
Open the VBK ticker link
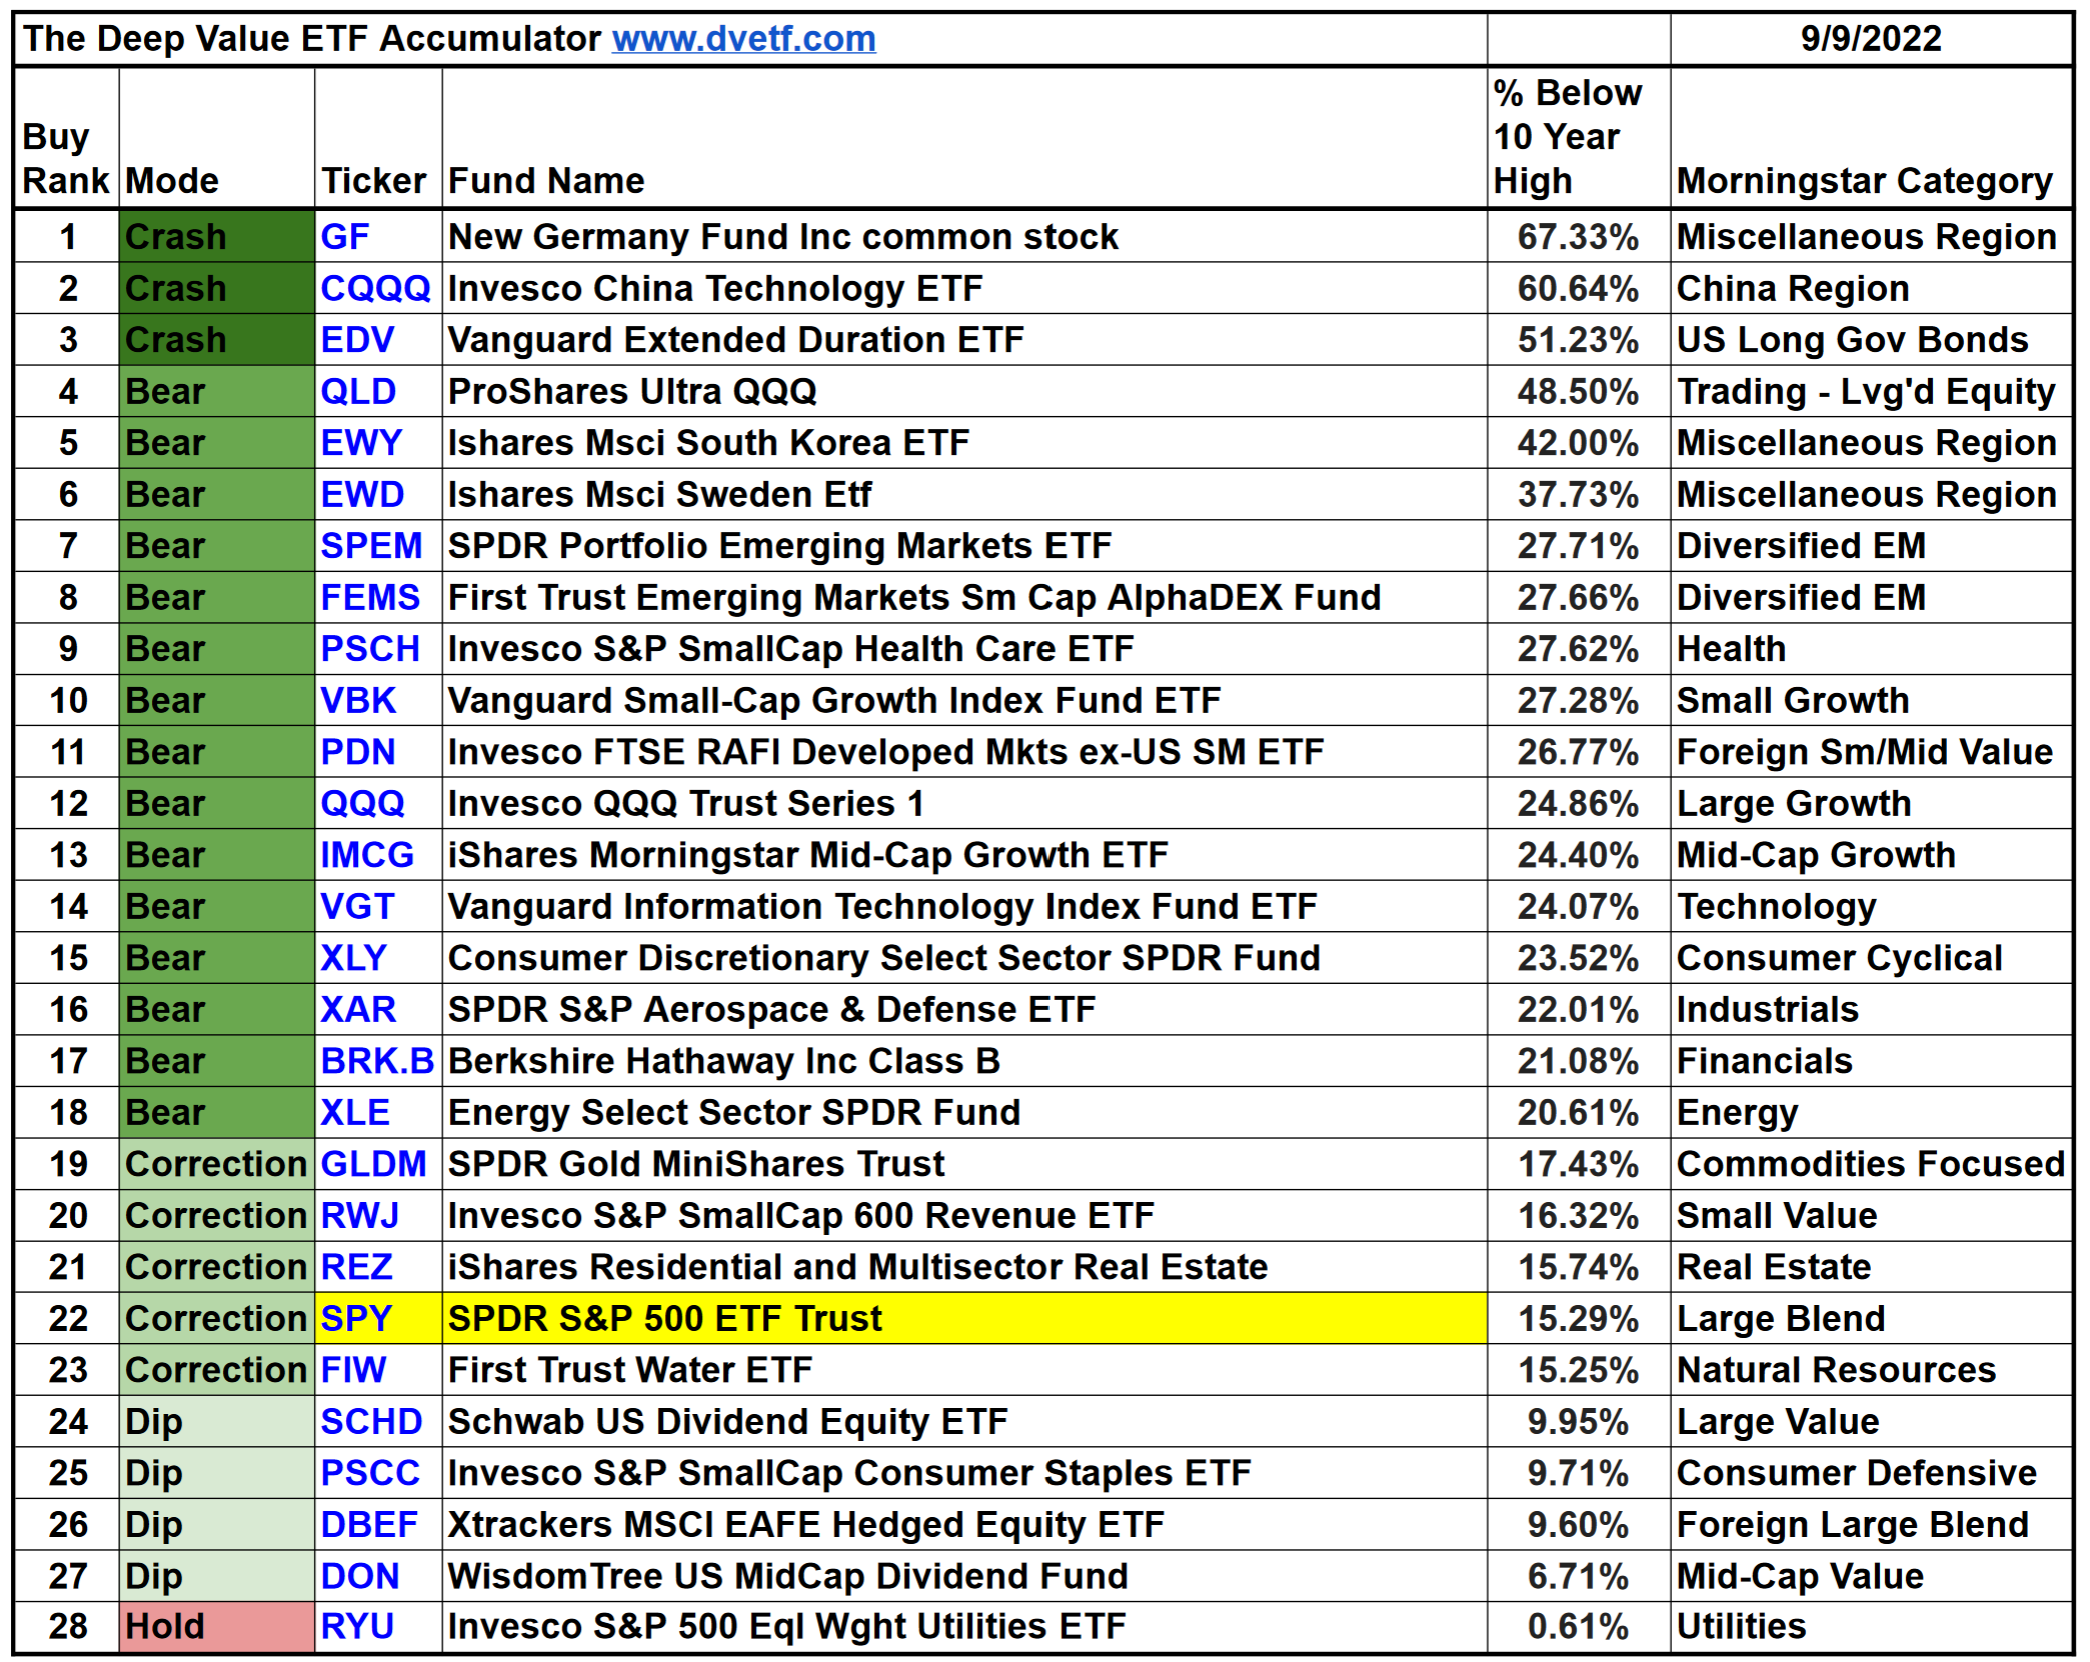click(x=358, y=701)
